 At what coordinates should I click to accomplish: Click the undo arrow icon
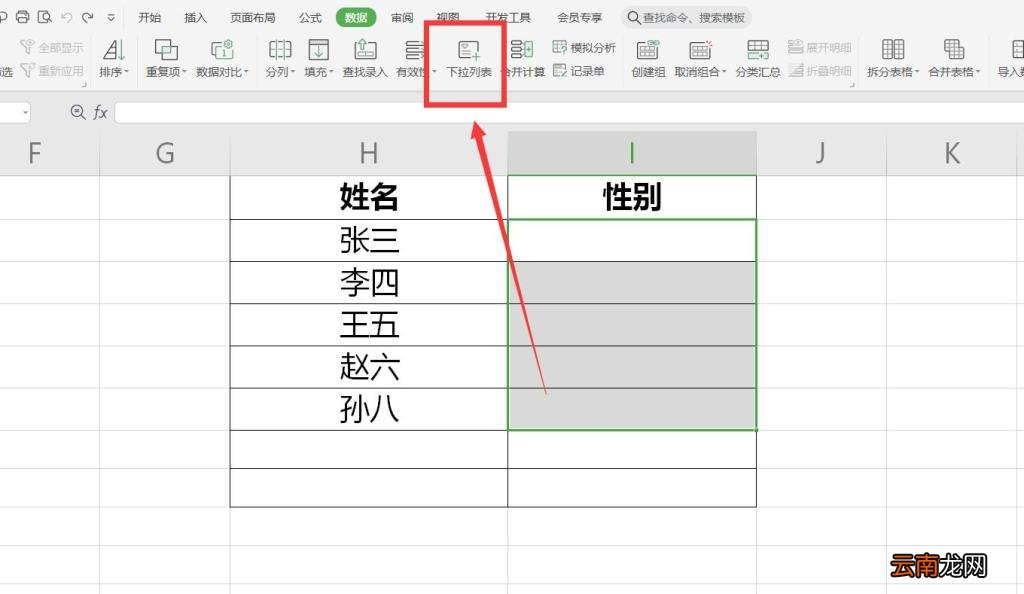(x=67, y=17)
